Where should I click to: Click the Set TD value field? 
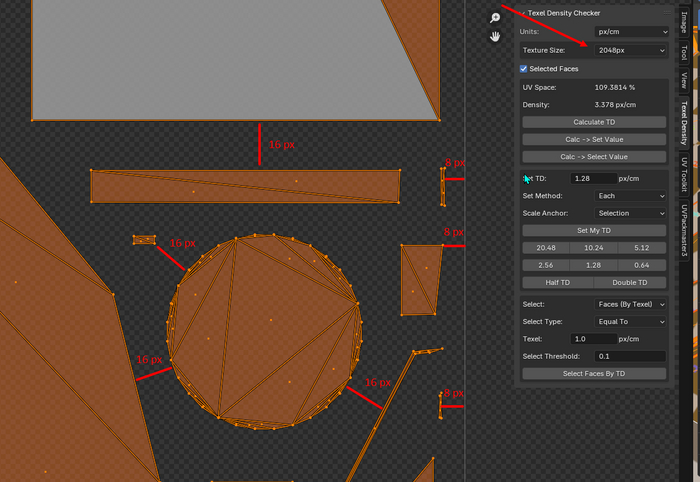(x=593, y=179)
